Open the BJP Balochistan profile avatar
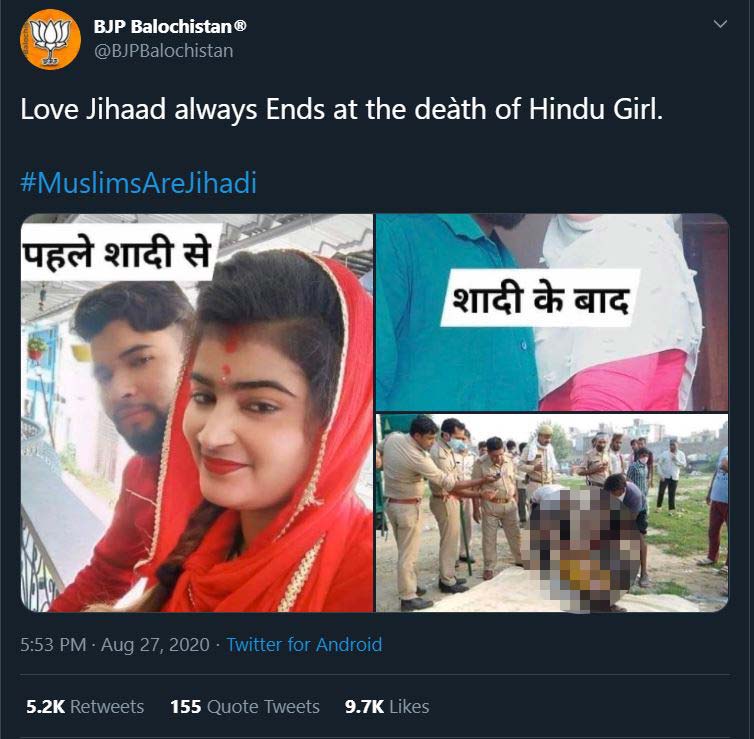754x739 pixels. click(50, 39)
